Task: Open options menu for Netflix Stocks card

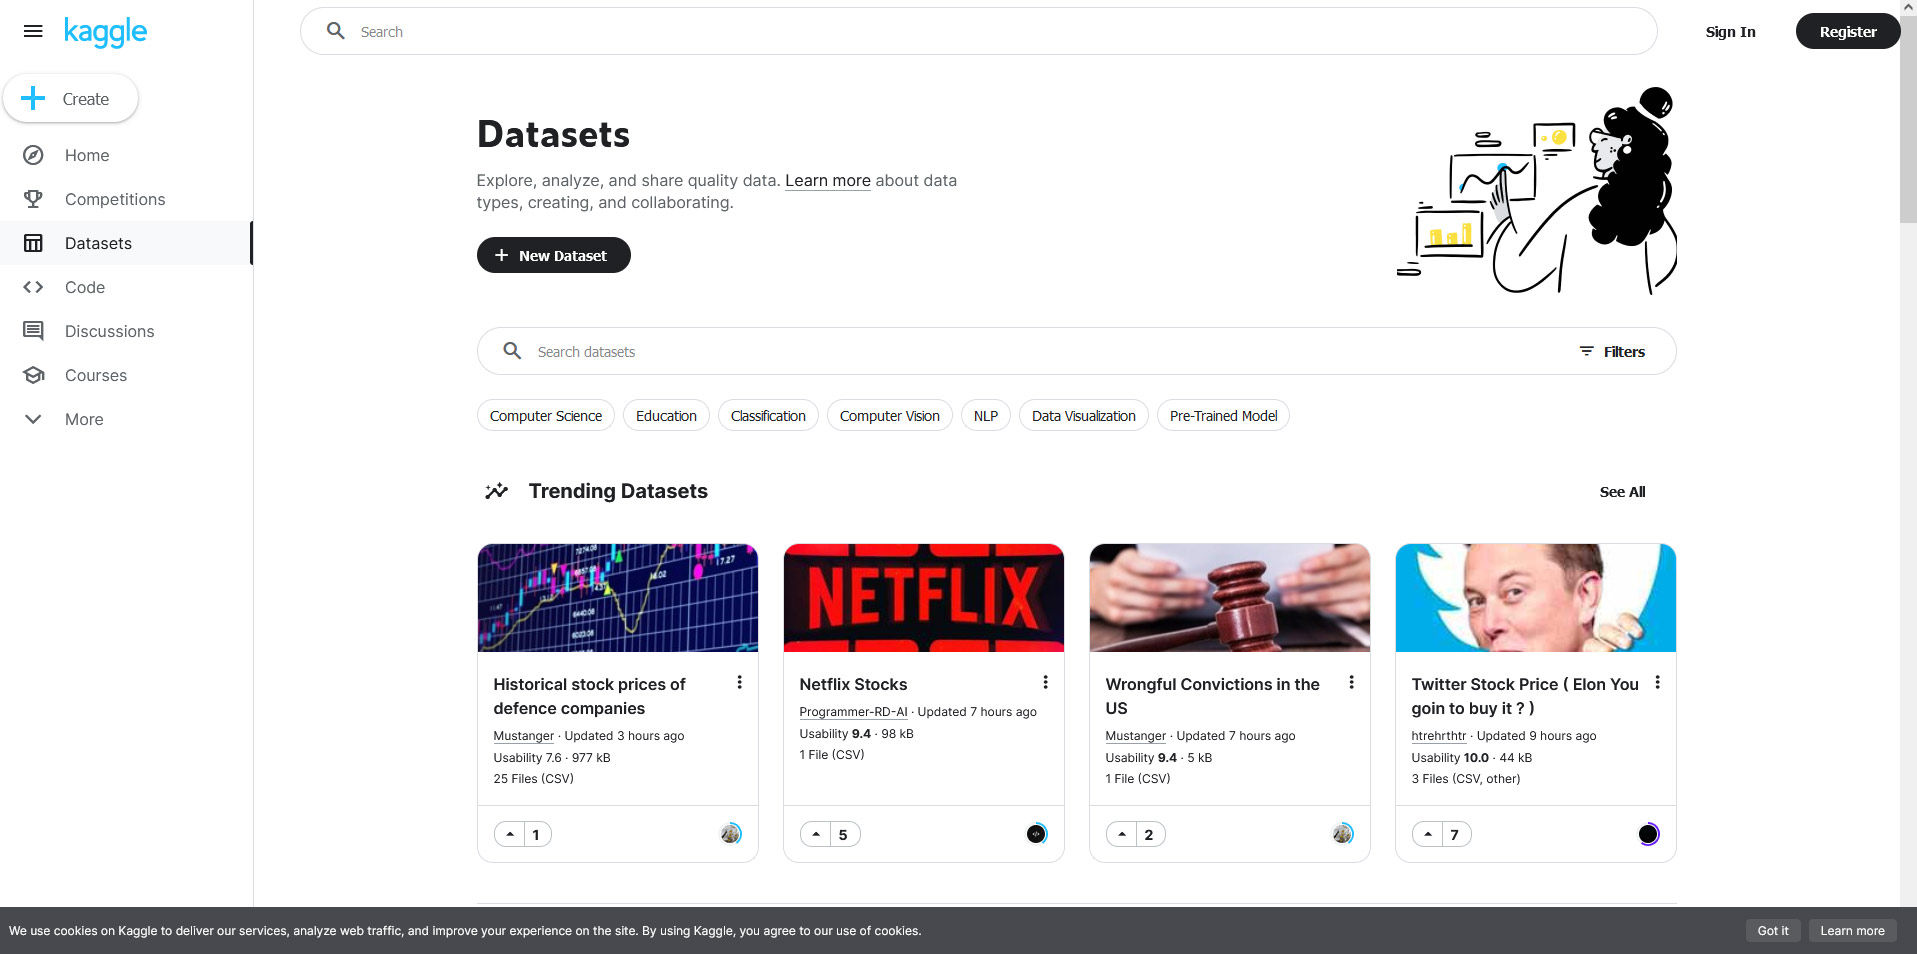Action: [x=1045, y=682]
